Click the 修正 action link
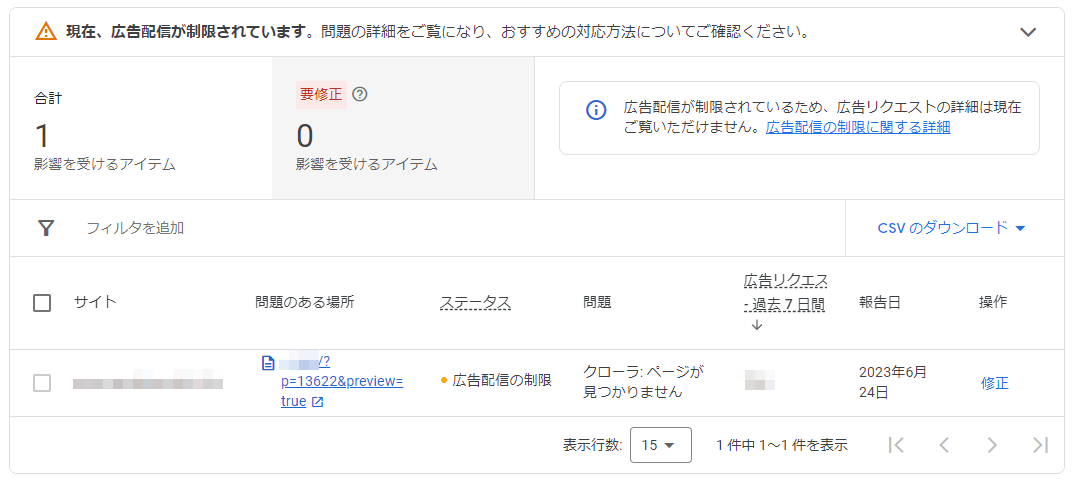Viewport: 1072px width, 484px height. (x=994, y=383)
